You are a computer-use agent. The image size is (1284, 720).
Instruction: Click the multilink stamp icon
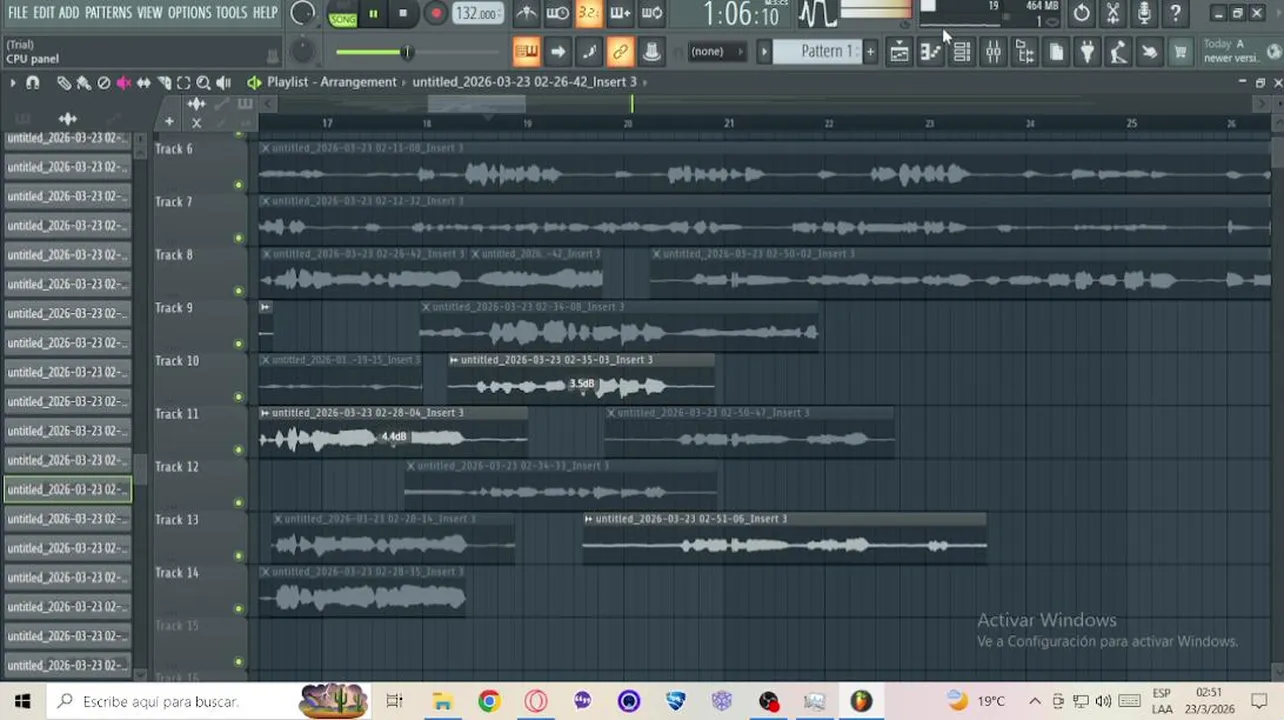651,51
